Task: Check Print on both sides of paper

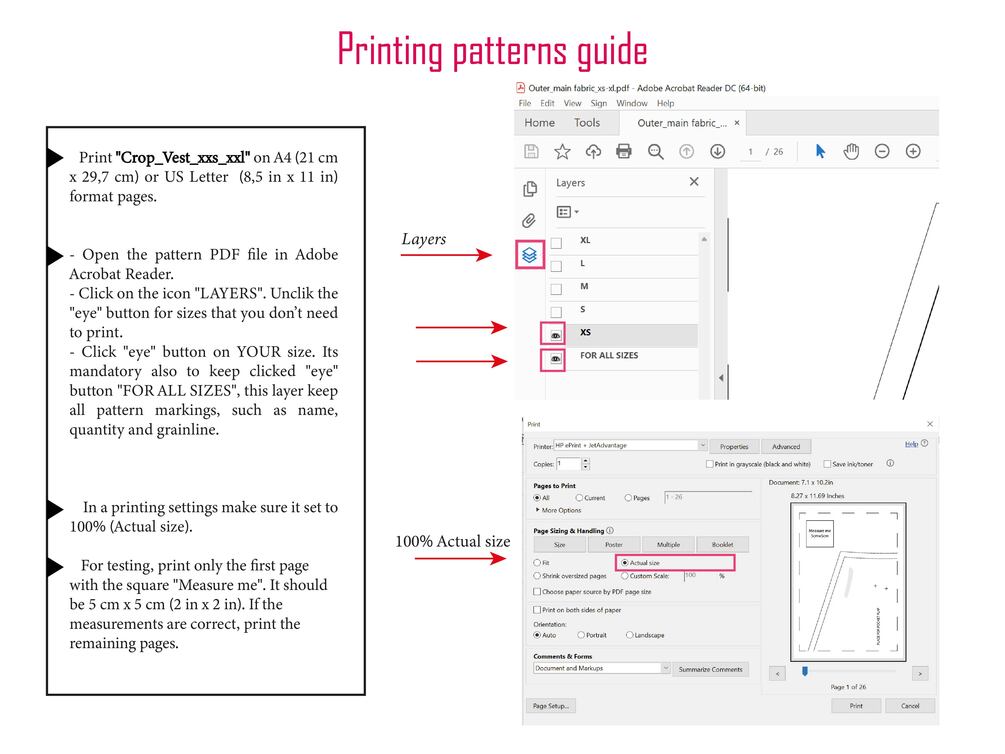Action: pyautogui.click(x=537, y=610)
